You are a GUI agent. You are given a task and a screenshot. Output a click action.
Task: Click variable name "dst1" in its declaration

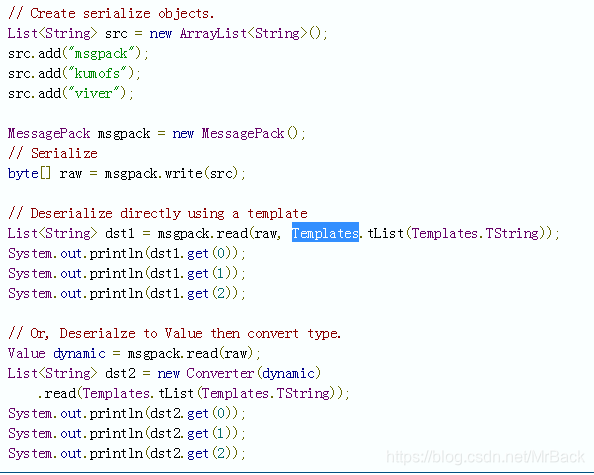pos(120,233)
